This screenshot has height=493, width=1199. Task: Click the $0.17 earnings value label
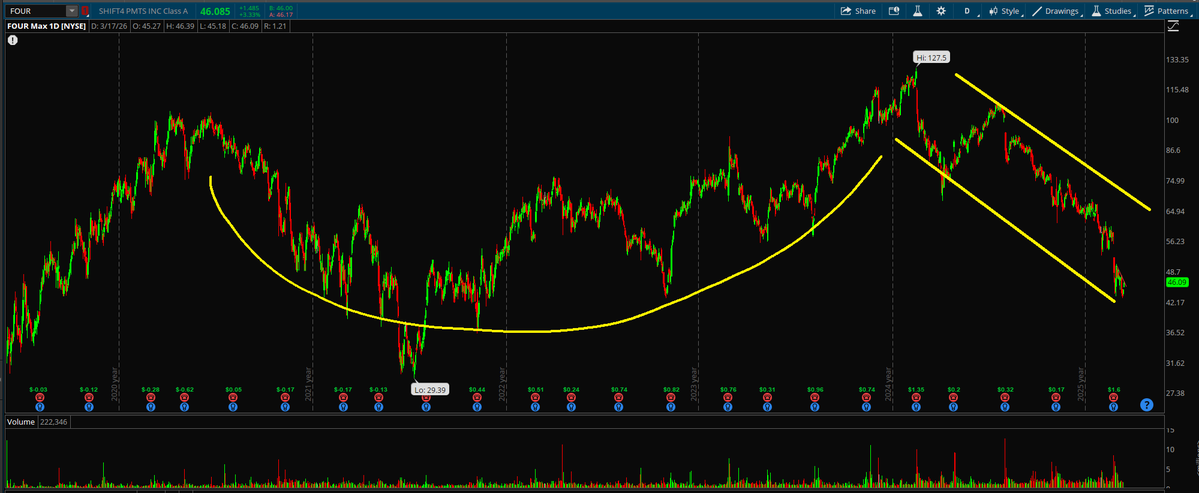(1056, 389)
